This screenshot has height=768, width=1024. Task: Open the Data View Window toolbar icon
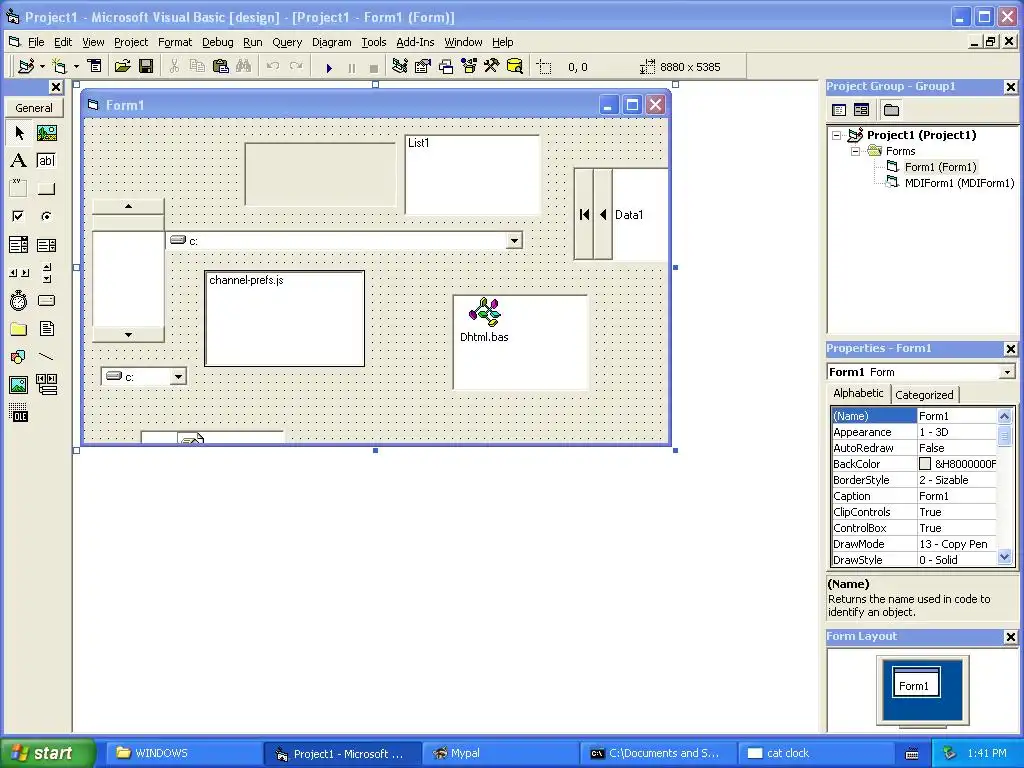pos(515,66)
